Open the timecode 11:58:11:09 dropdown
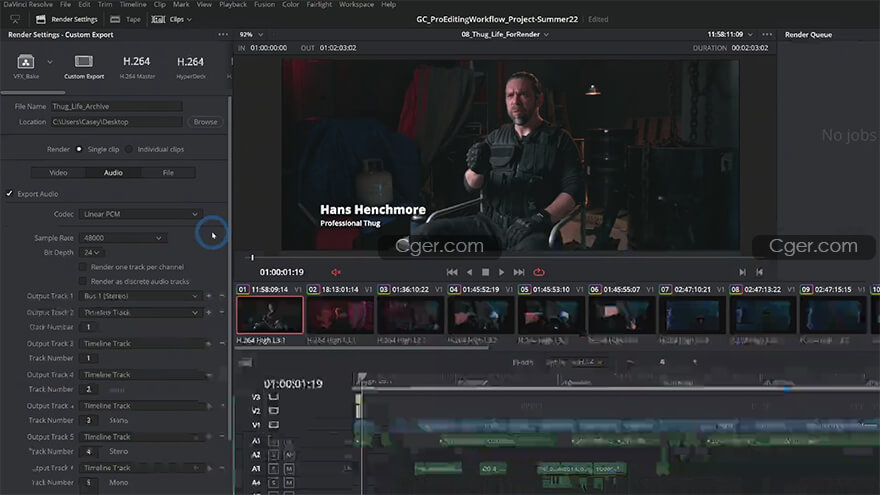The width and height of the screenshot is (880, 495). (x=730, y=34)
